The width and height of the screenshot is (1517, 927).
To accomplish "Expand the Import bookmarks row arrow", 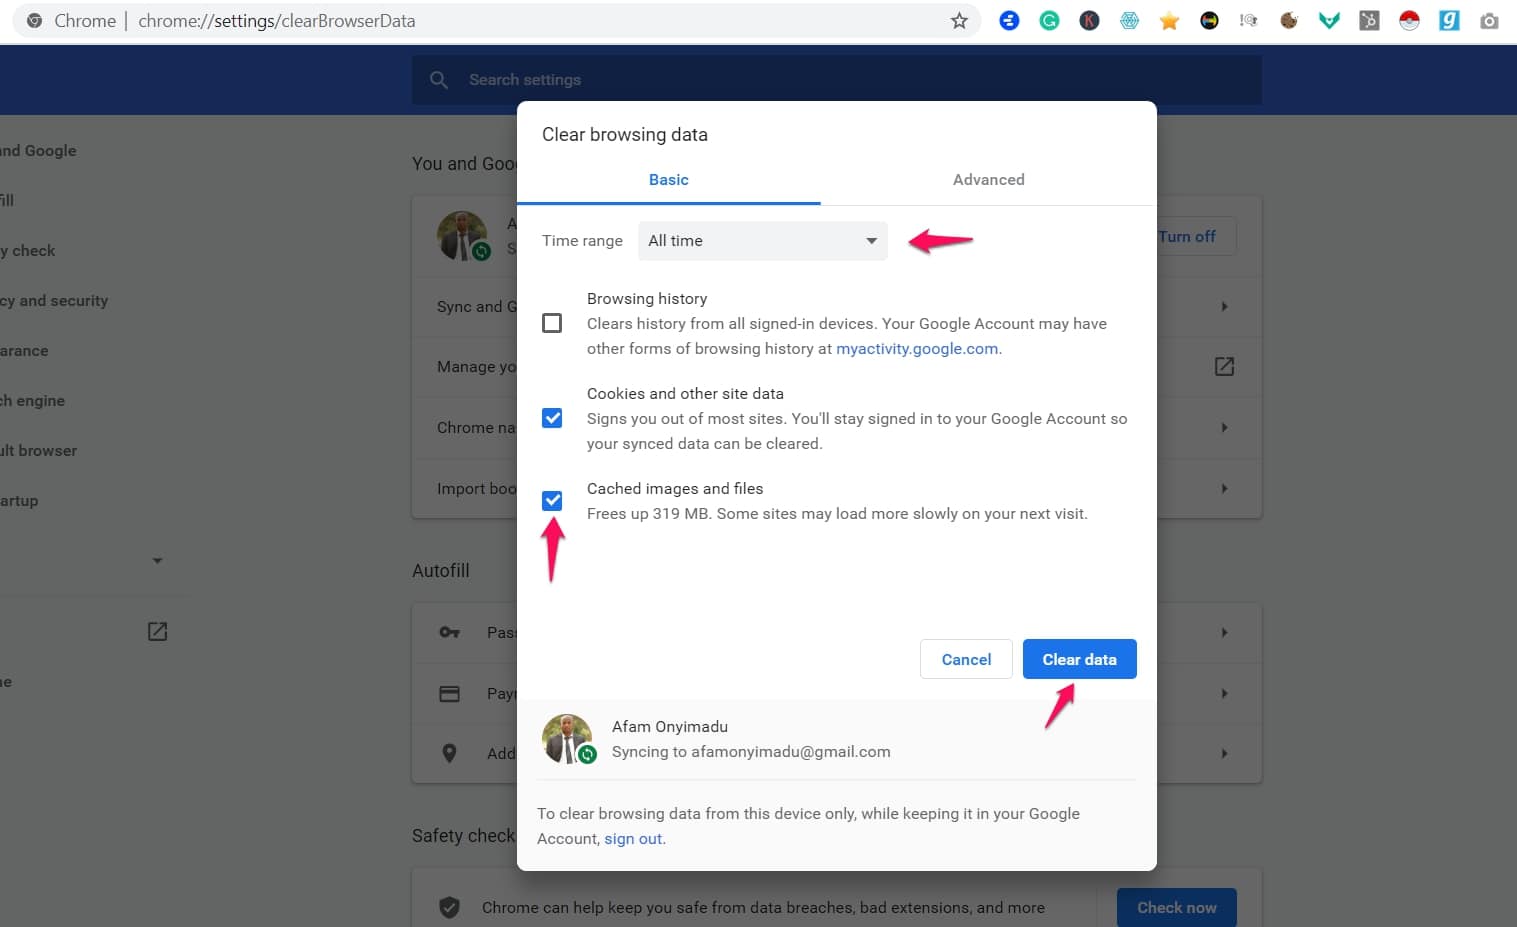I will (1224, 489).
